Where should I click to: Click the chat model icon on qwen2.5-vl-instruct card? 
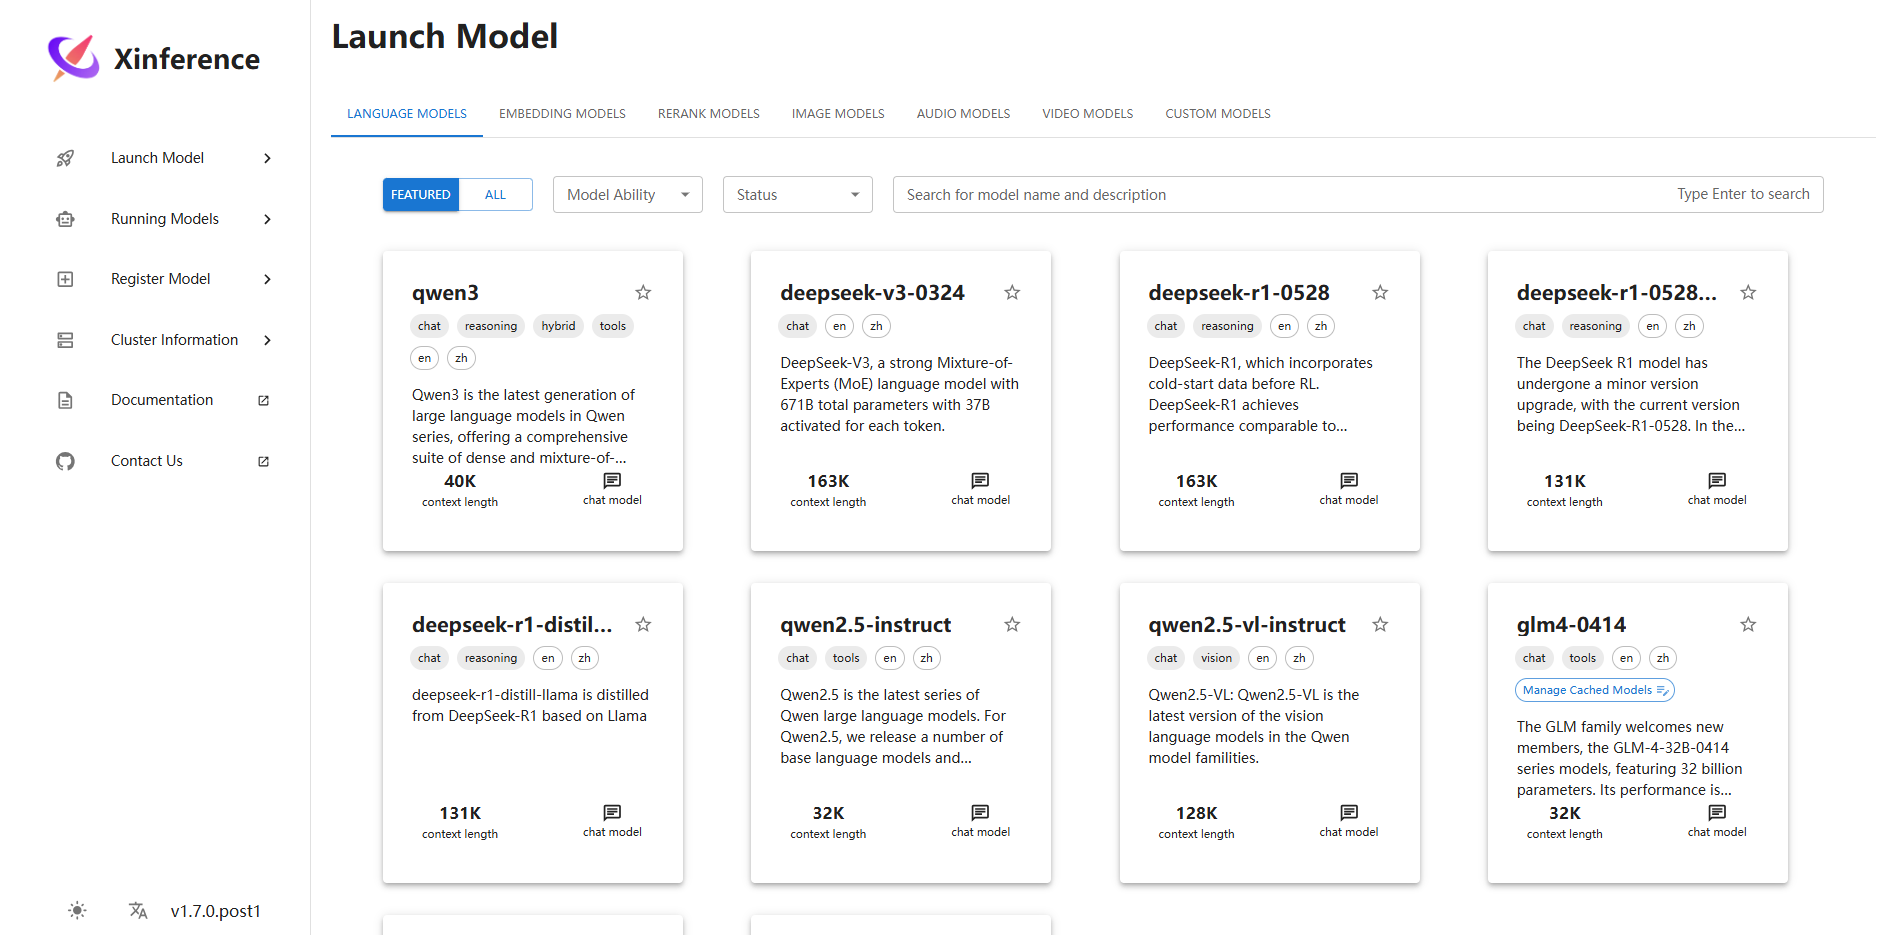click(x=1349, y=813)
